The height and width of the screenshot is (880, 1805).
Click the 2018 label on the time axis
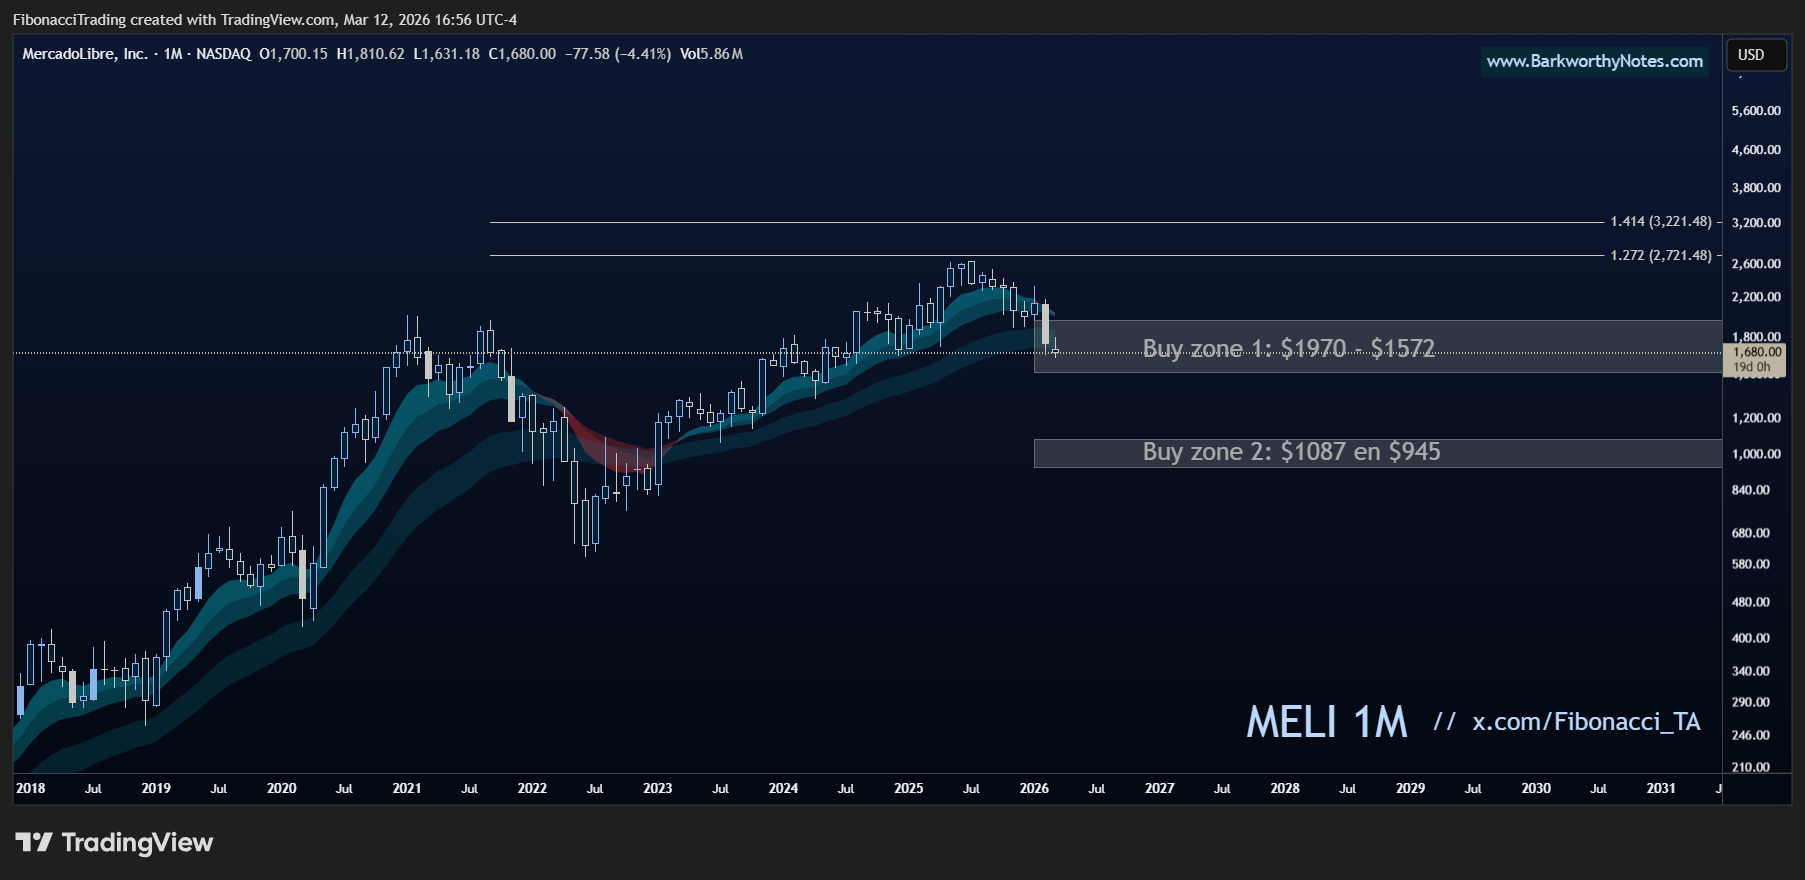pyautogui.click(x=30, y=788)
